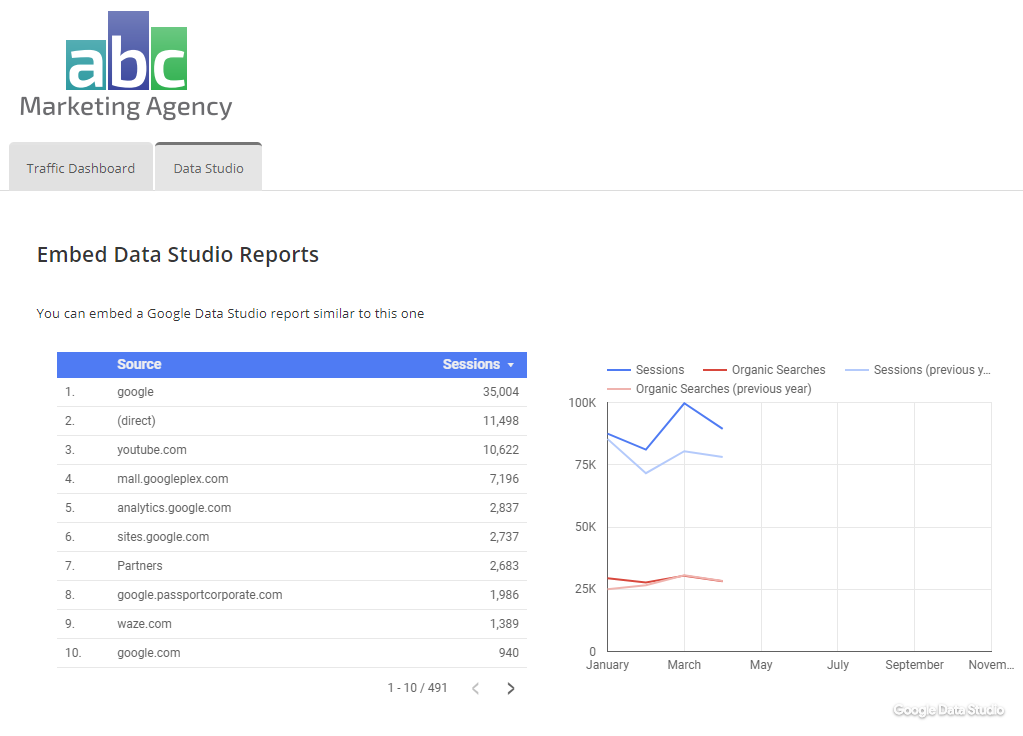Go to next page of table results
1023x736 pixels.
click(511, 688)
